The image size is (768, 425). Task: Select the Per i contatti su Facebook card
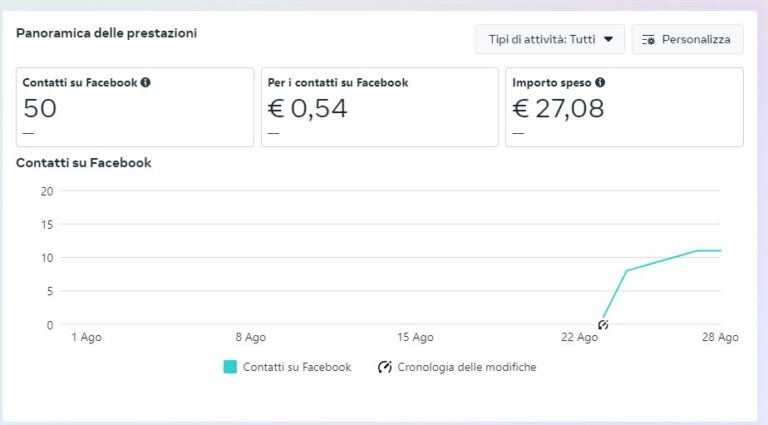(380, 107)
